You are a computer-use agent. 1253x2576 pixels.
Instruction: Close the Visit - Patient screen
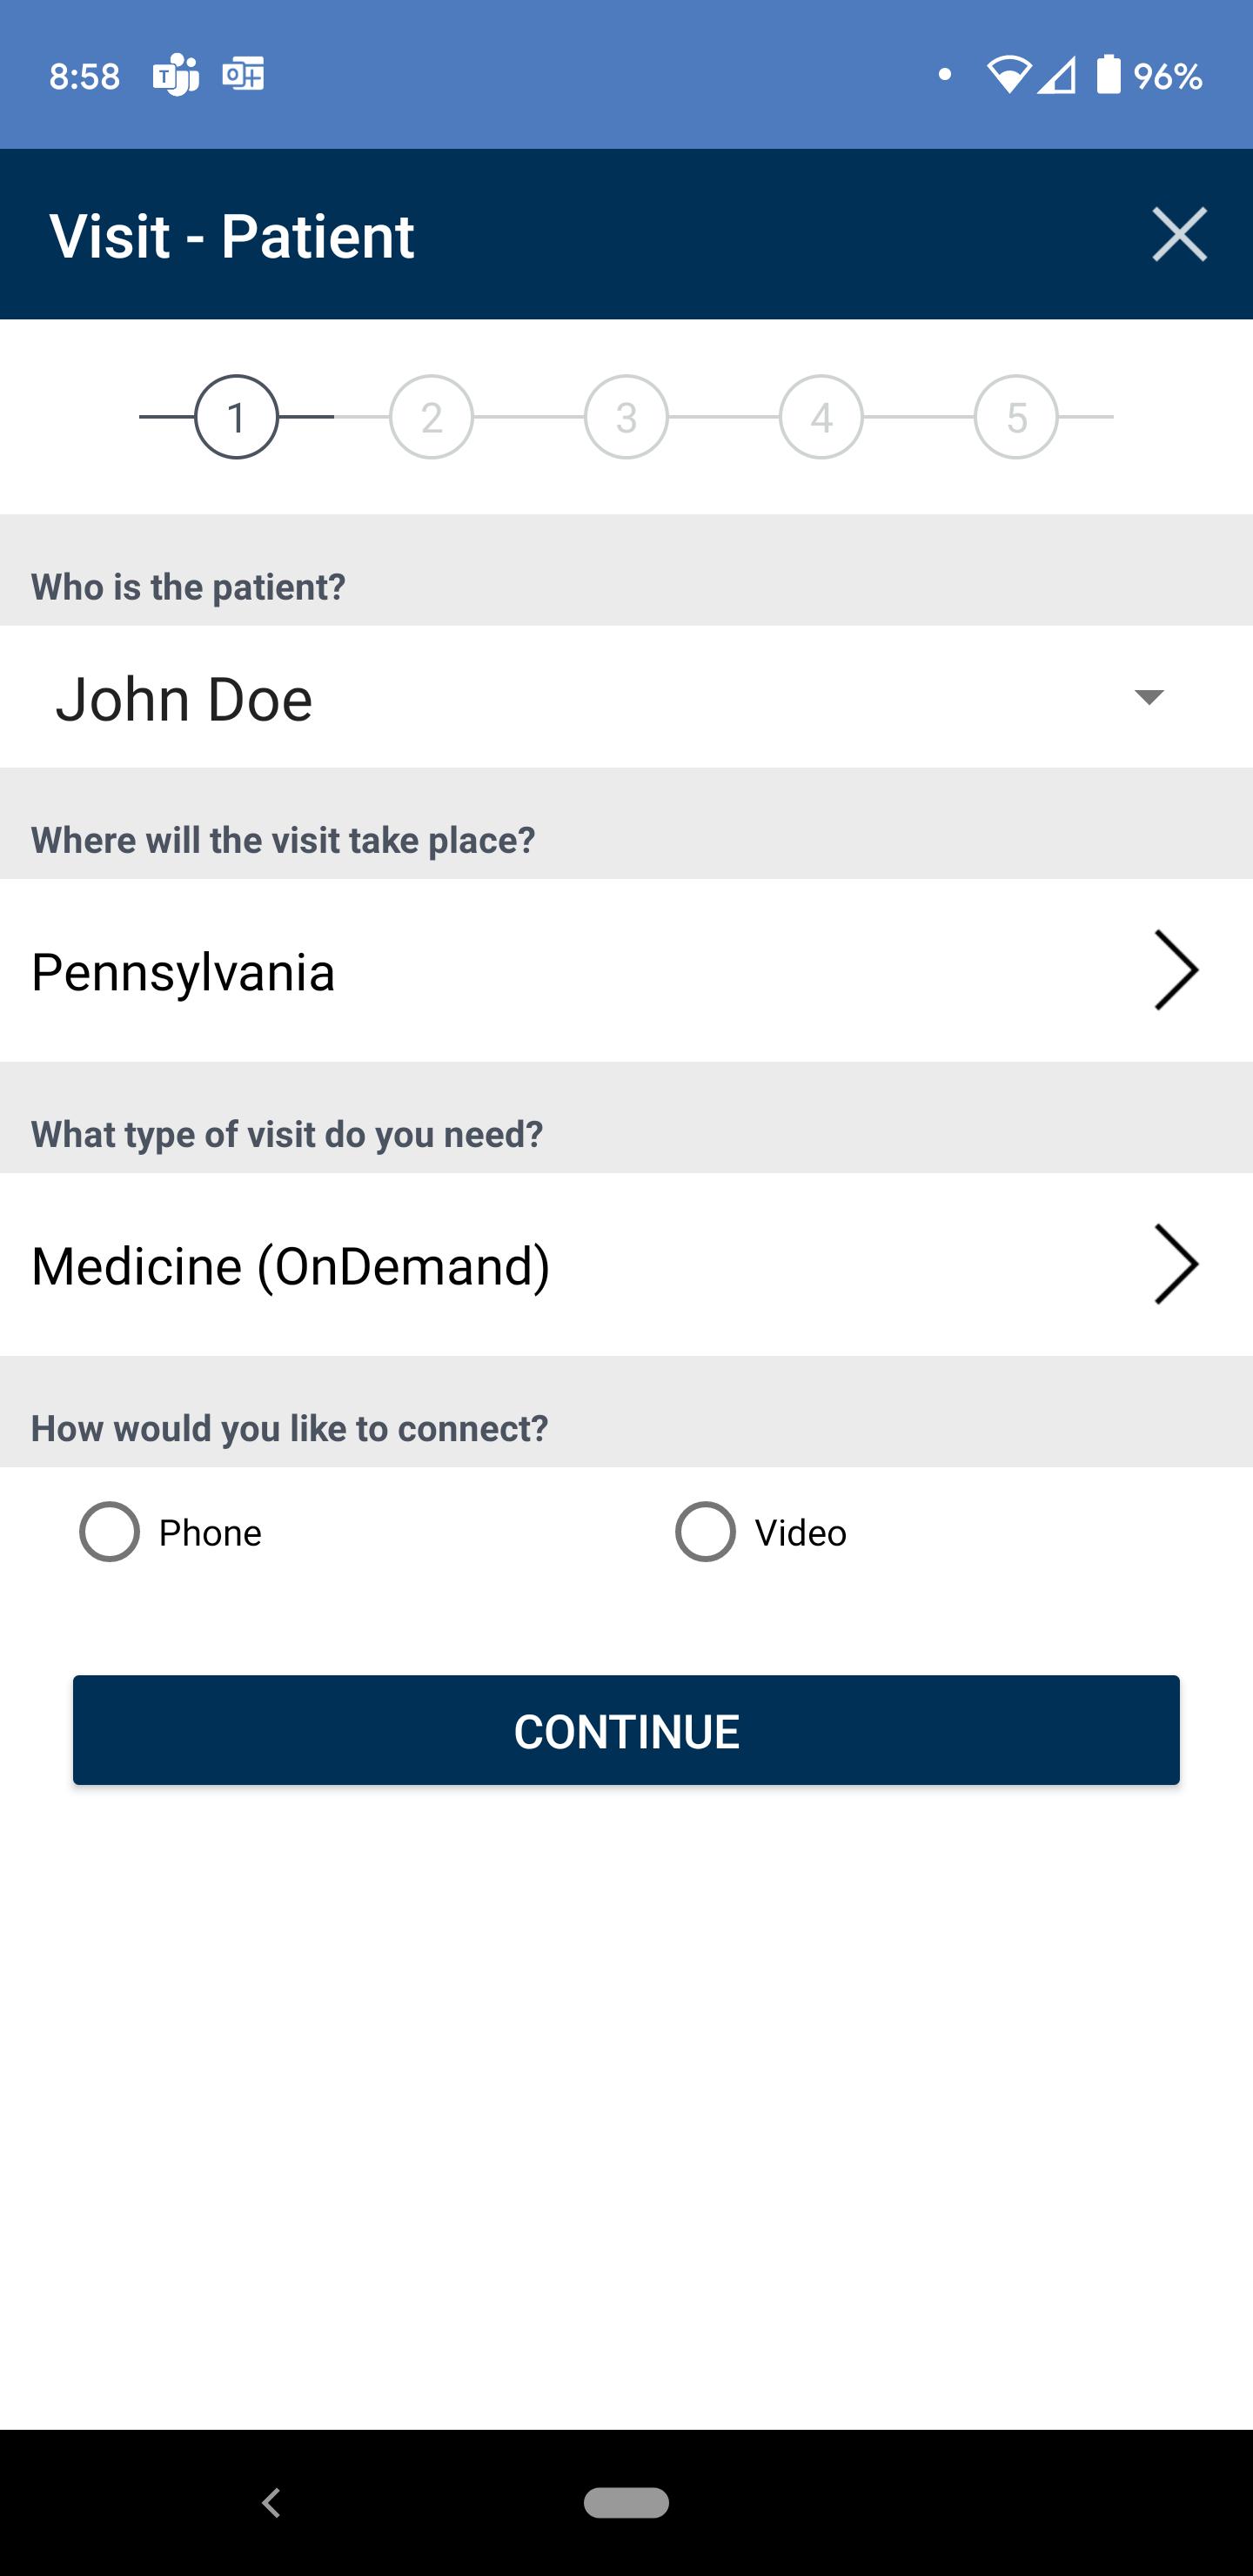(1179, 235)
